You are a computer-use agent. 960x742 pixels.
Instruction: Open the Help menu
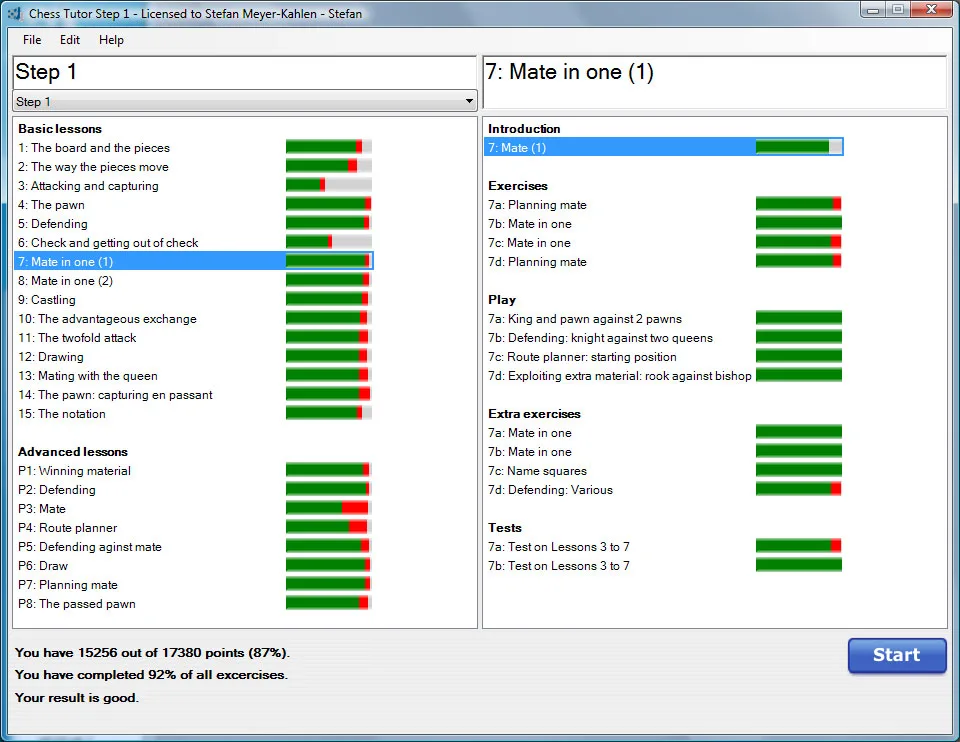coord(111,40)
